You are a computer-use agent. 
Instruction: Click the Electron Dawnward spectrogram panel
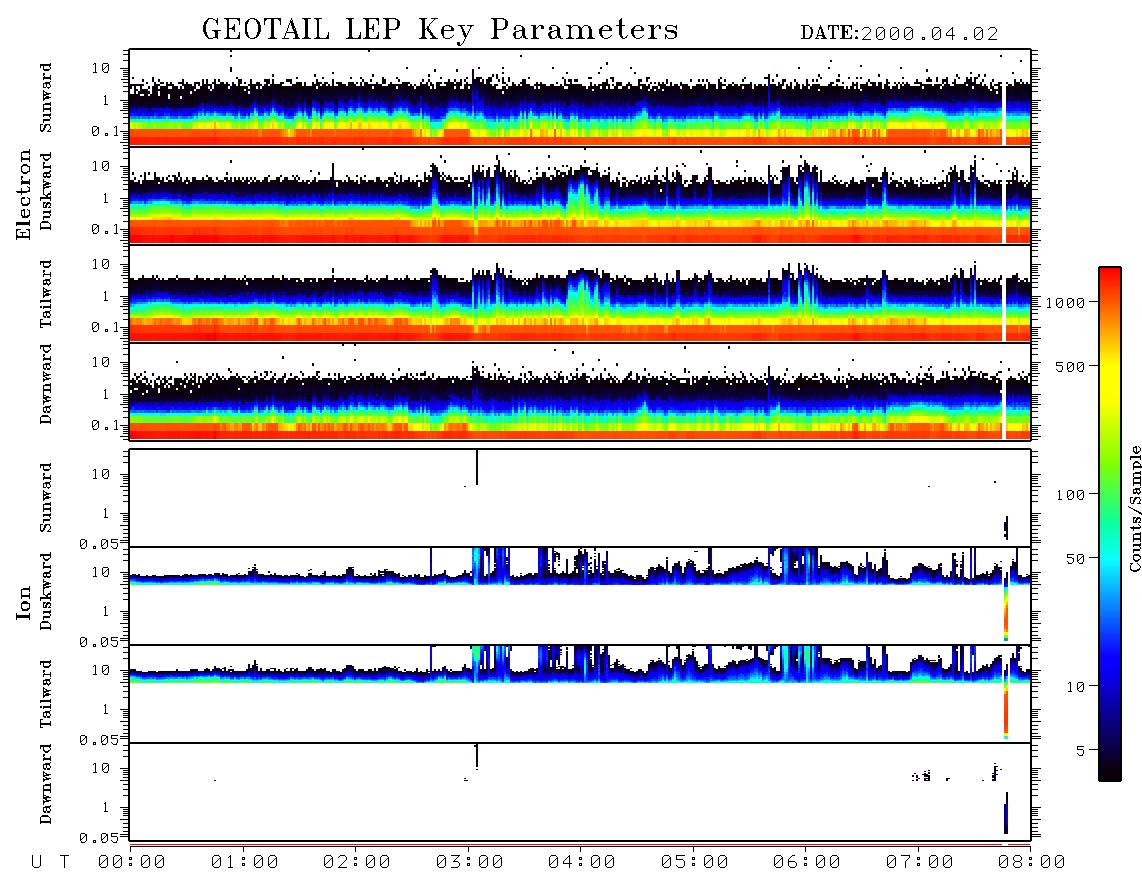(580, 391)
